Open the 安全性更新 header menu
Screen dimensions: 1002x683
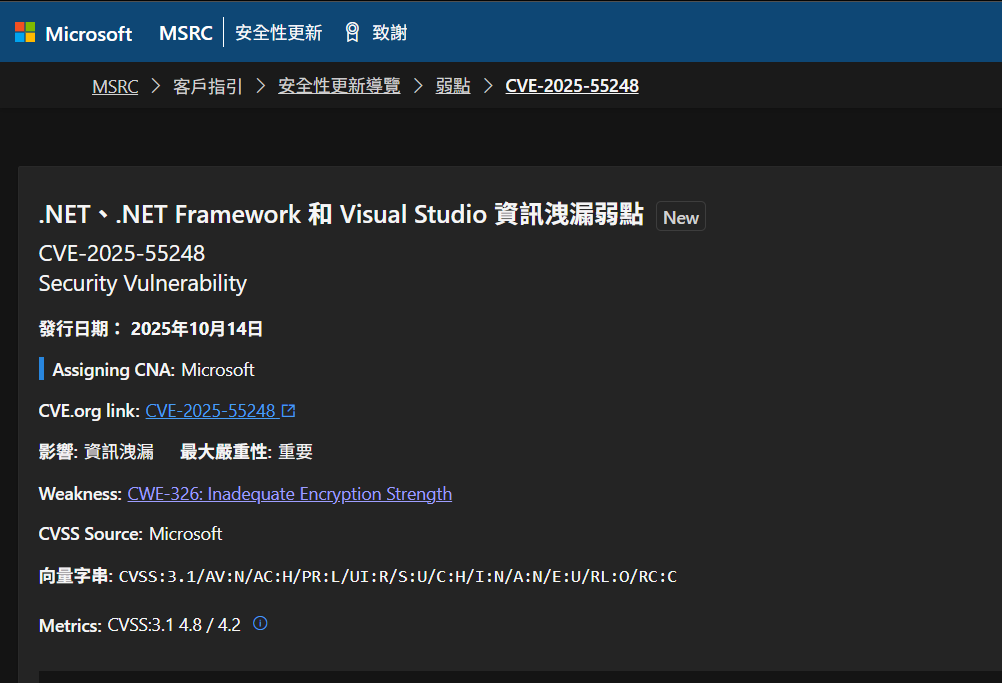[x=278, y=33]
